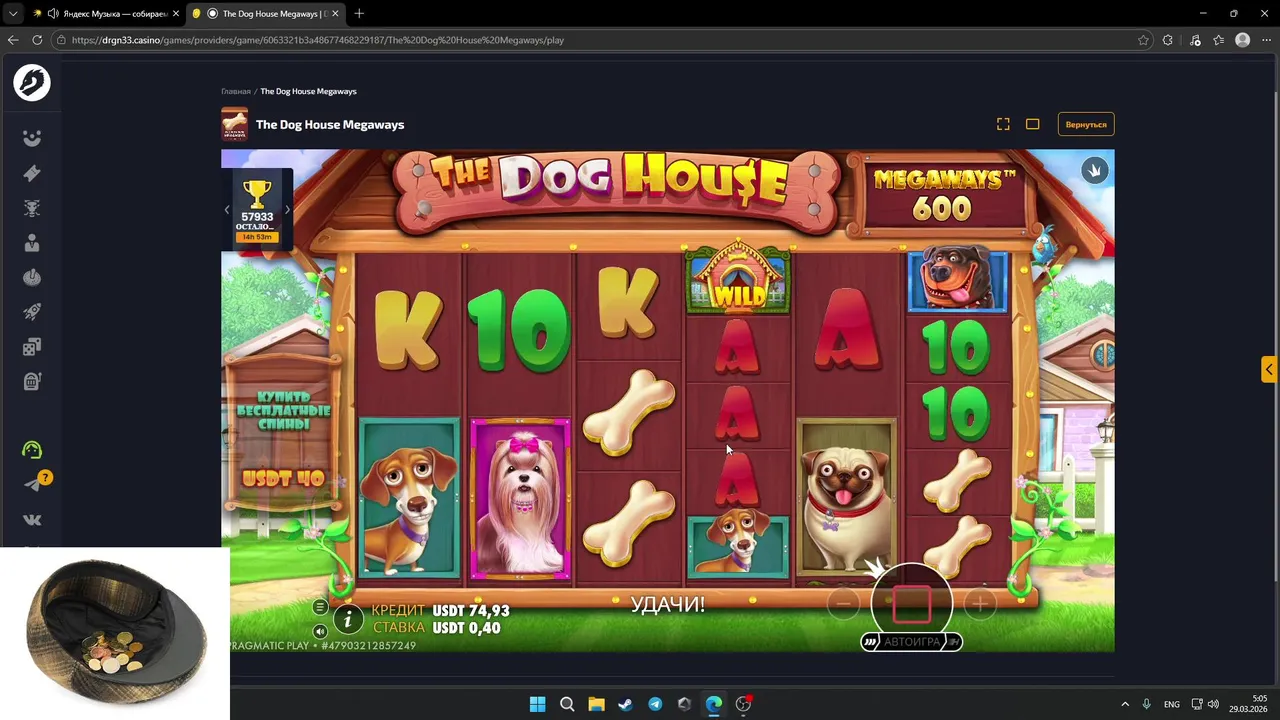Image resolution: width=1280 pixels, height=720 pixels.
Task: Click the bet USDT 0,40 value
Action: coord(466,628)
